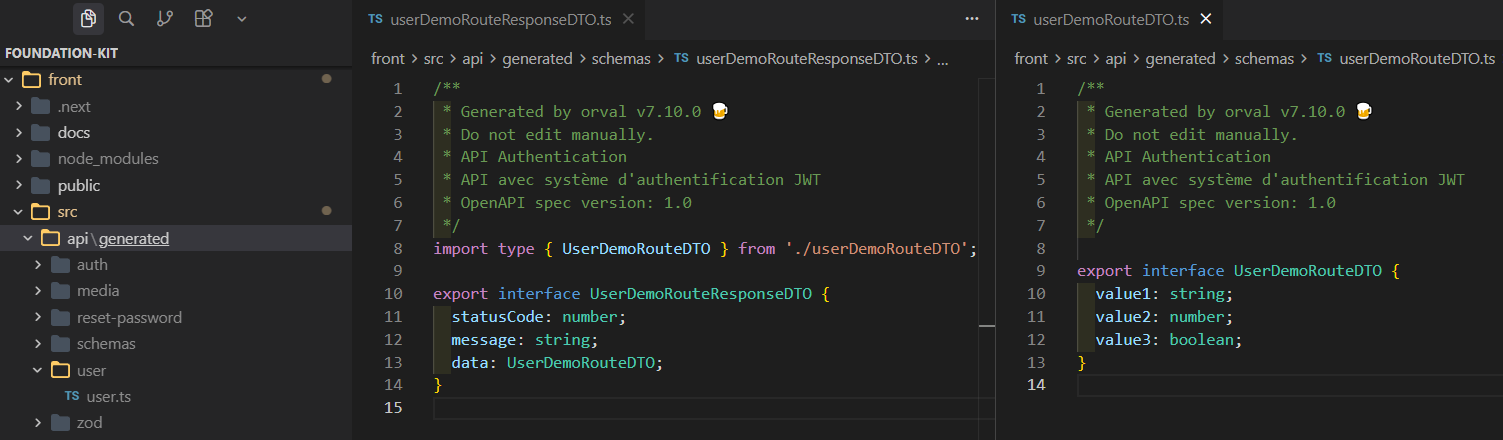Image resolution: width=1503 pixels, height=440 pixels.
Task: Collapse the api\generated folder chevron
Action: [x=28, y=238]
